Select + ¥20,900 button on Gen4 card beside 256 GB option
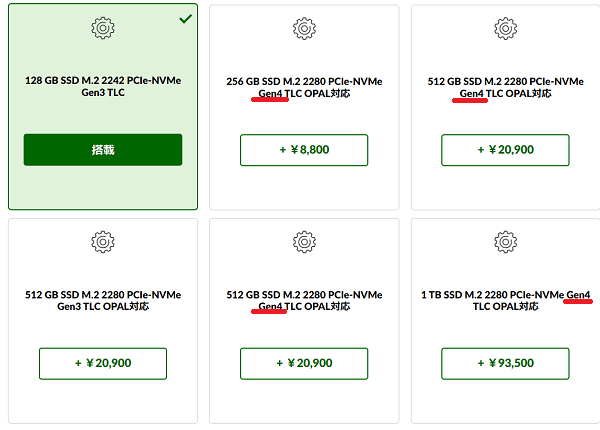The width and height of the screenshot is (600, 430). 505,150
